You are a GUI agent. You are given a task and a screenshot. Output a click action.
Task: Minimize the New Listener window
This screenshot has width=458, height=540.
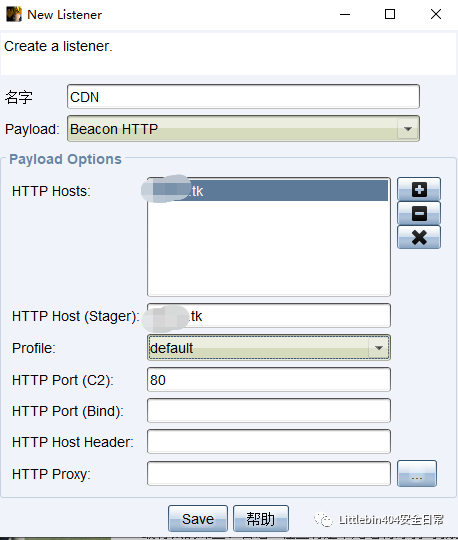tap(345, 14)
